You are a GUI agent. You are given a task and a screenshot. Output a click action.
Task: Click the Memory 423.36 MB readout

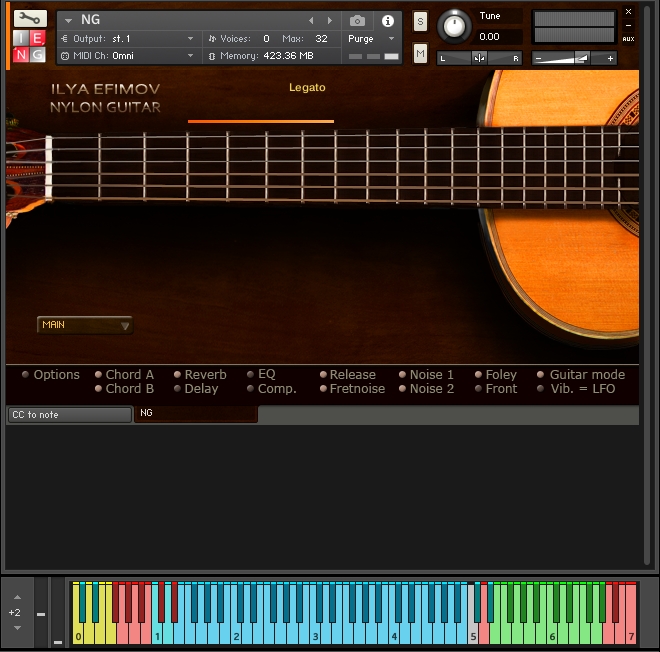[x=288, y=56]
